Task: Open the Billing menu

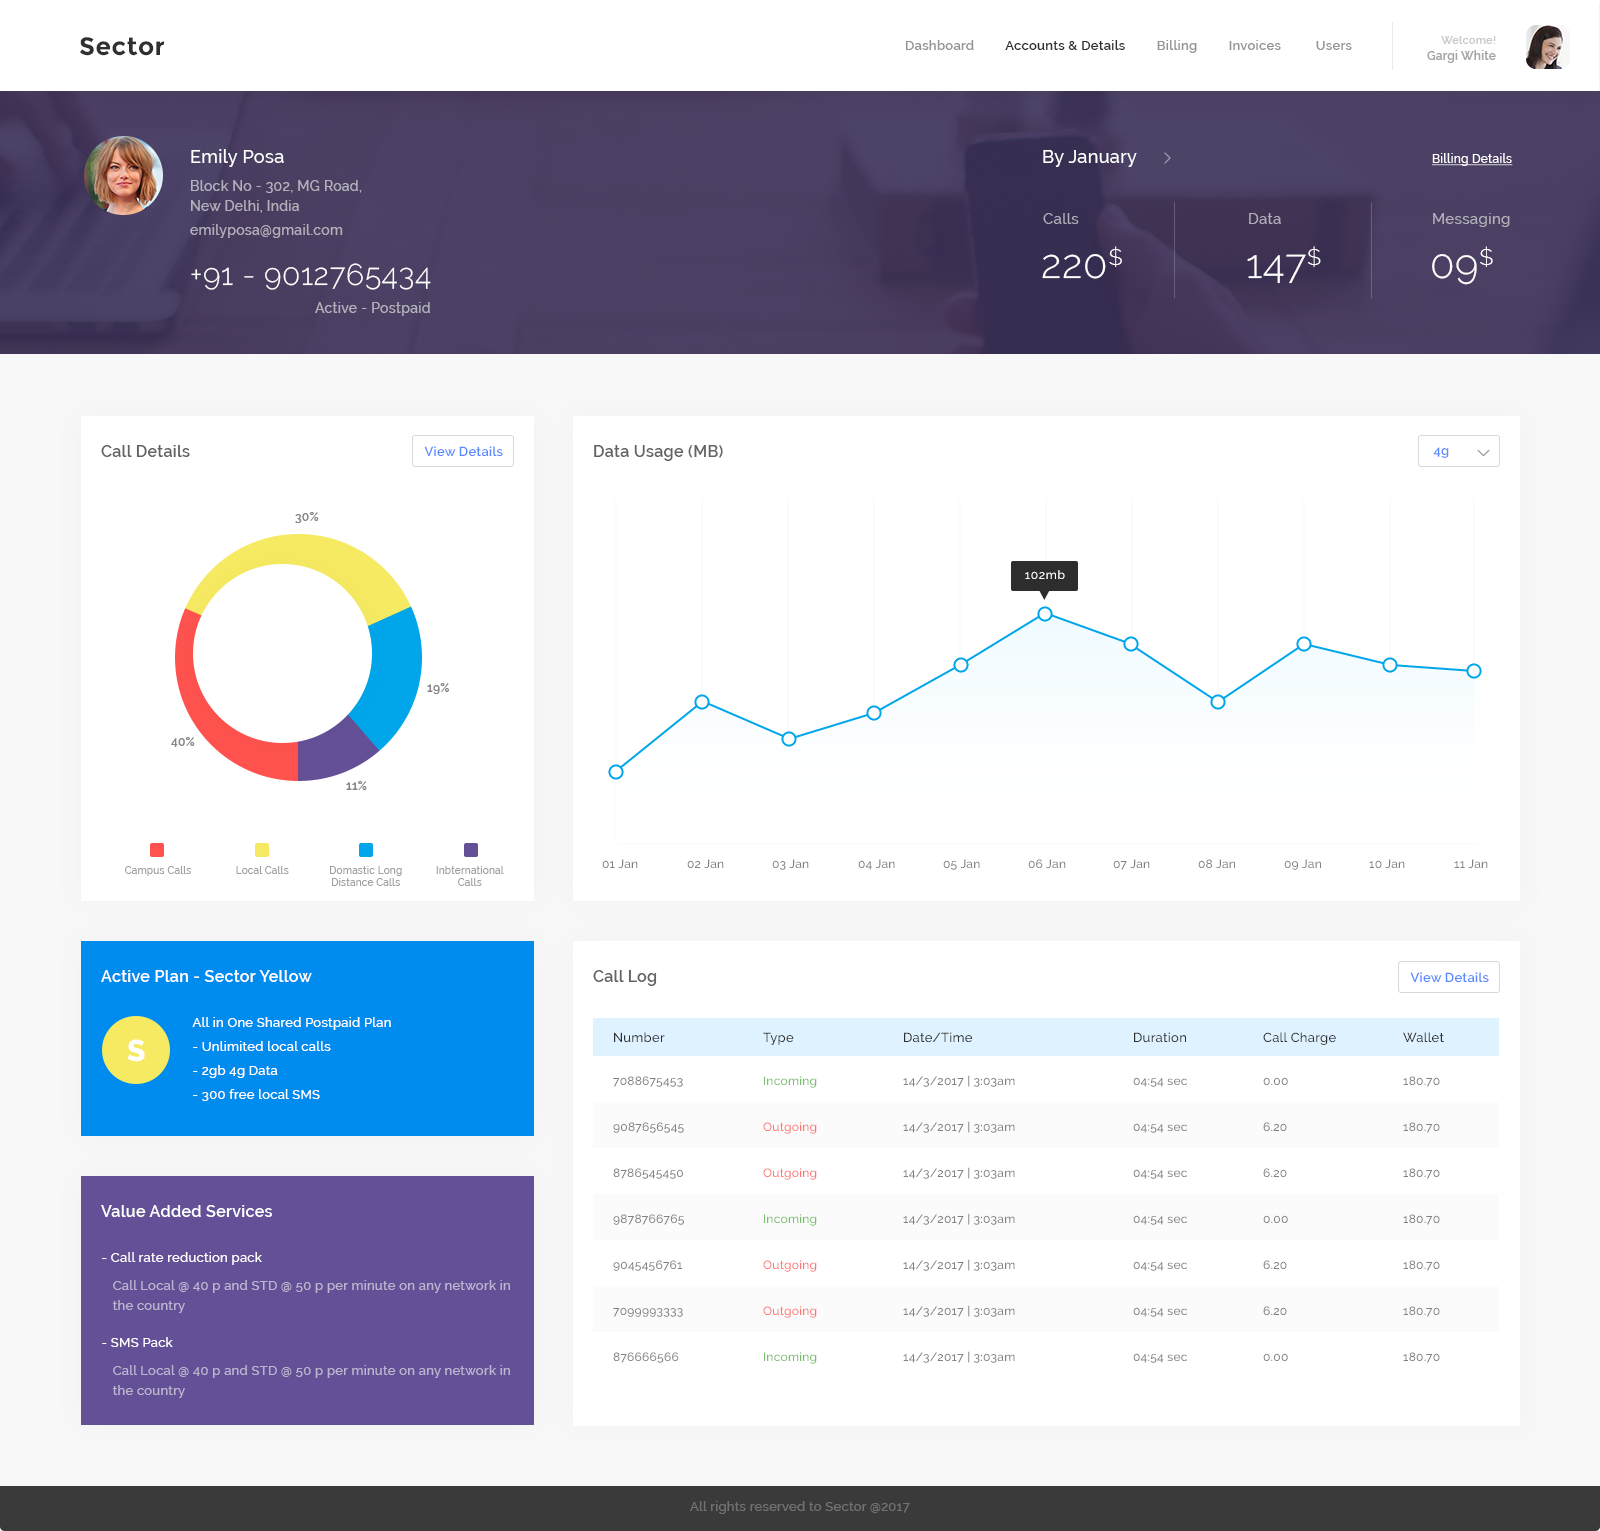Action: [x=1177, y=46]
